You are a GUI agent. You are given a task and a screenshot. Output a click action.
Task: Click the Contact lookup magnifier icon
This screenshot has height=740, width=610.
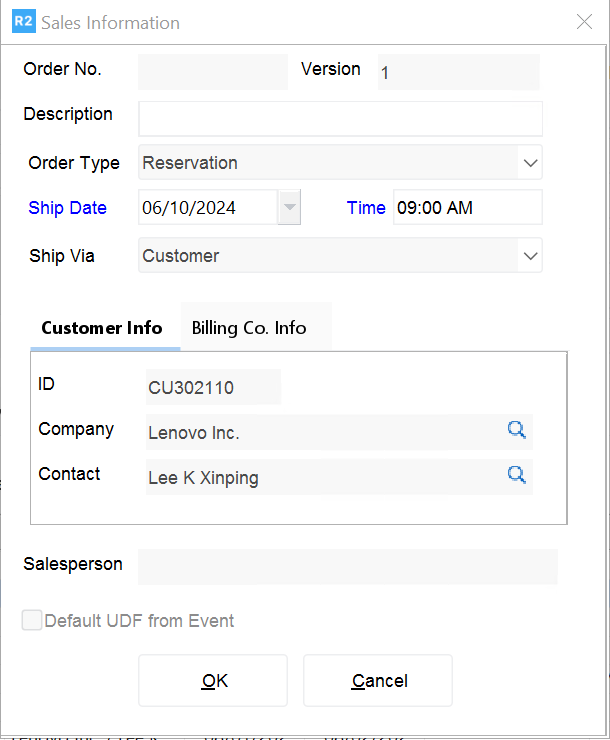pyautogui.click(x=516, y=475)
